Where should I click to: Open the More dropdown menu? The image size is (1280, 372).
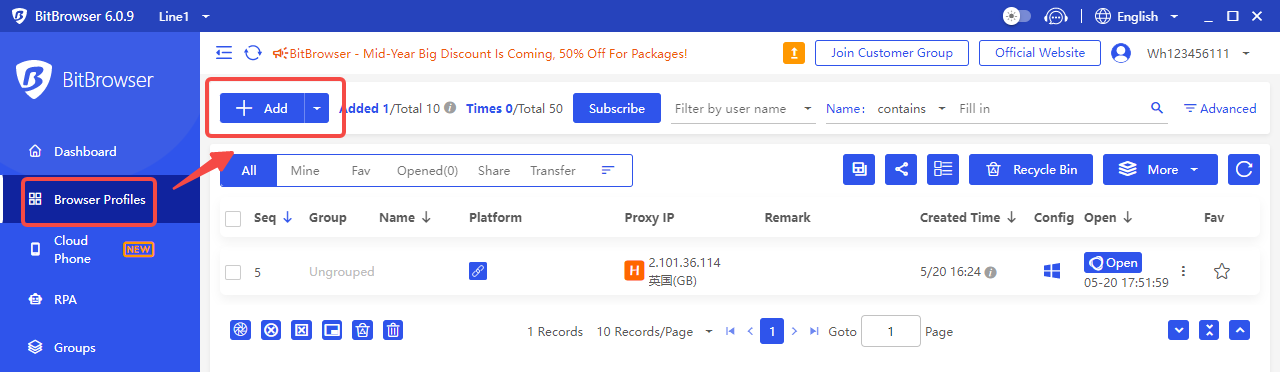[1160, 169]
